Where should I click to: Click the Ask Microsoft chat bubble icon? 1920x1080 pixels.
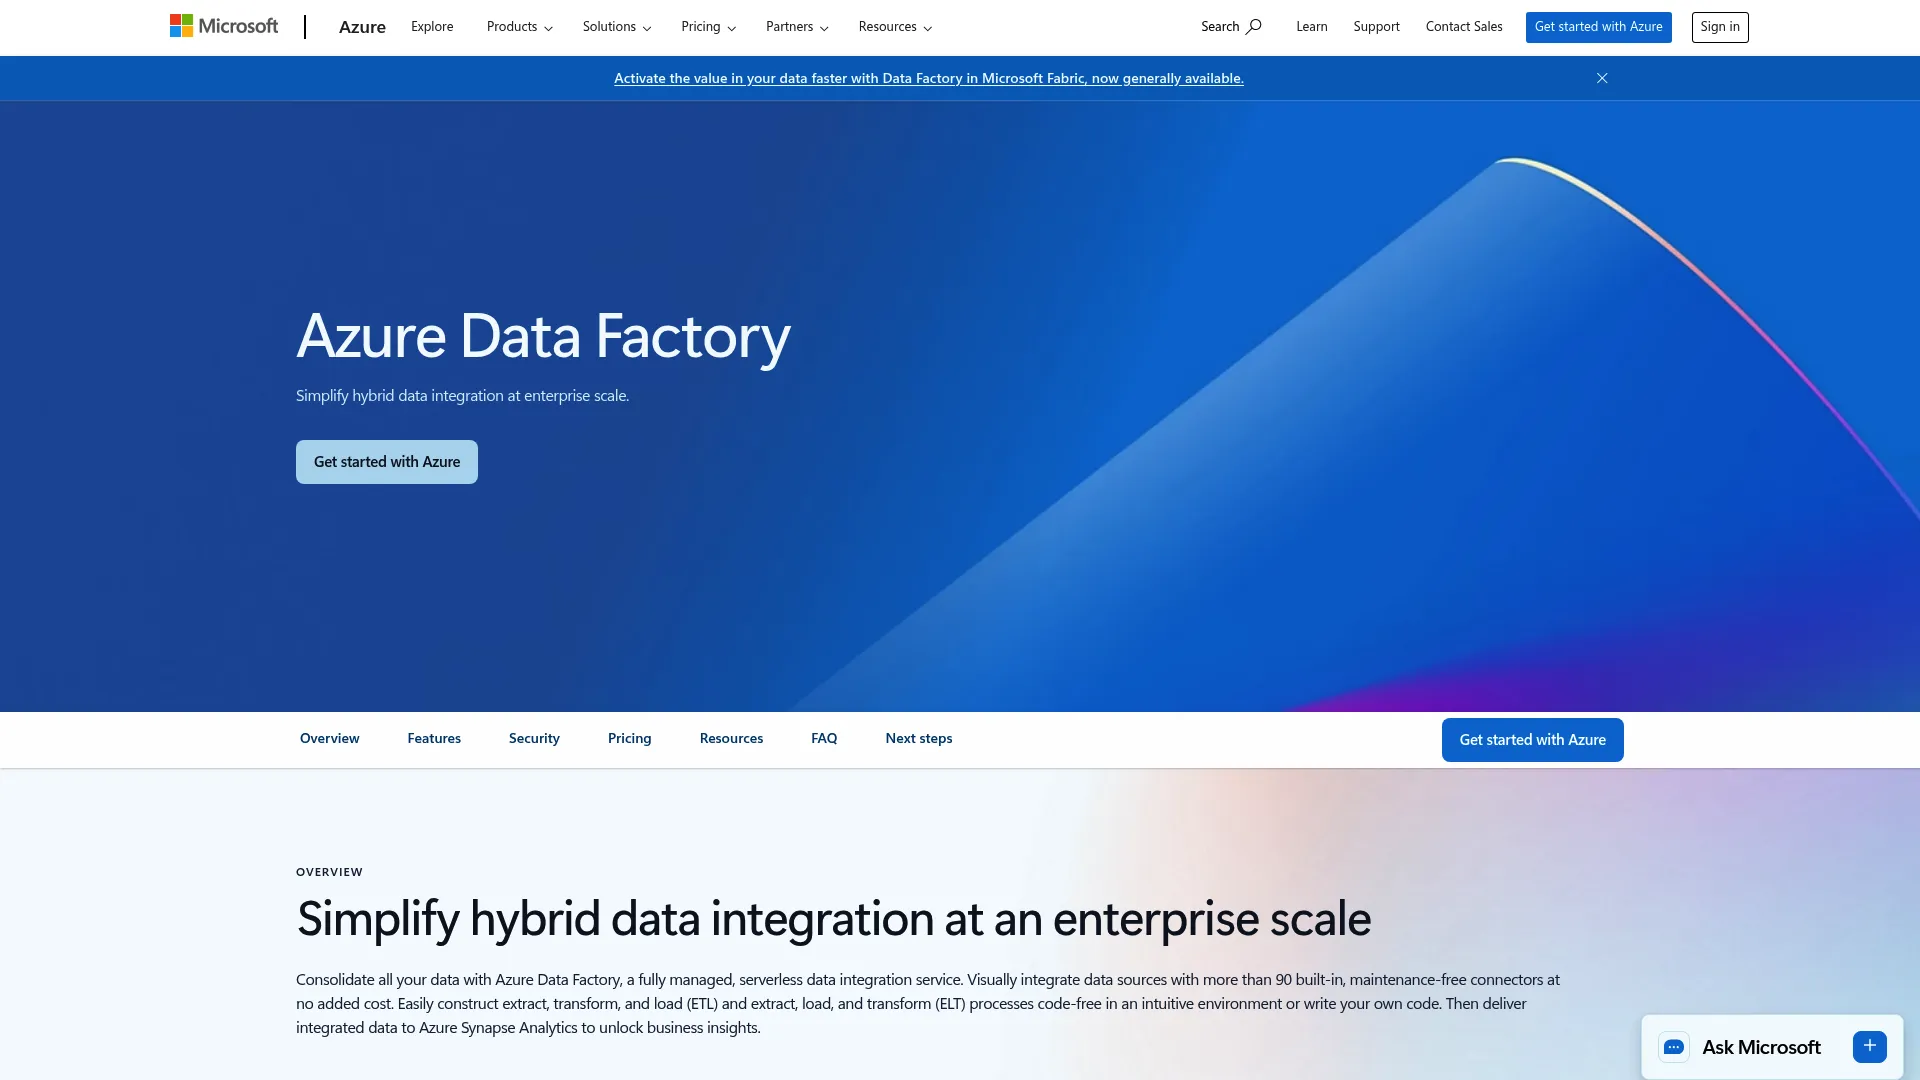(x=1674, y=1047)
